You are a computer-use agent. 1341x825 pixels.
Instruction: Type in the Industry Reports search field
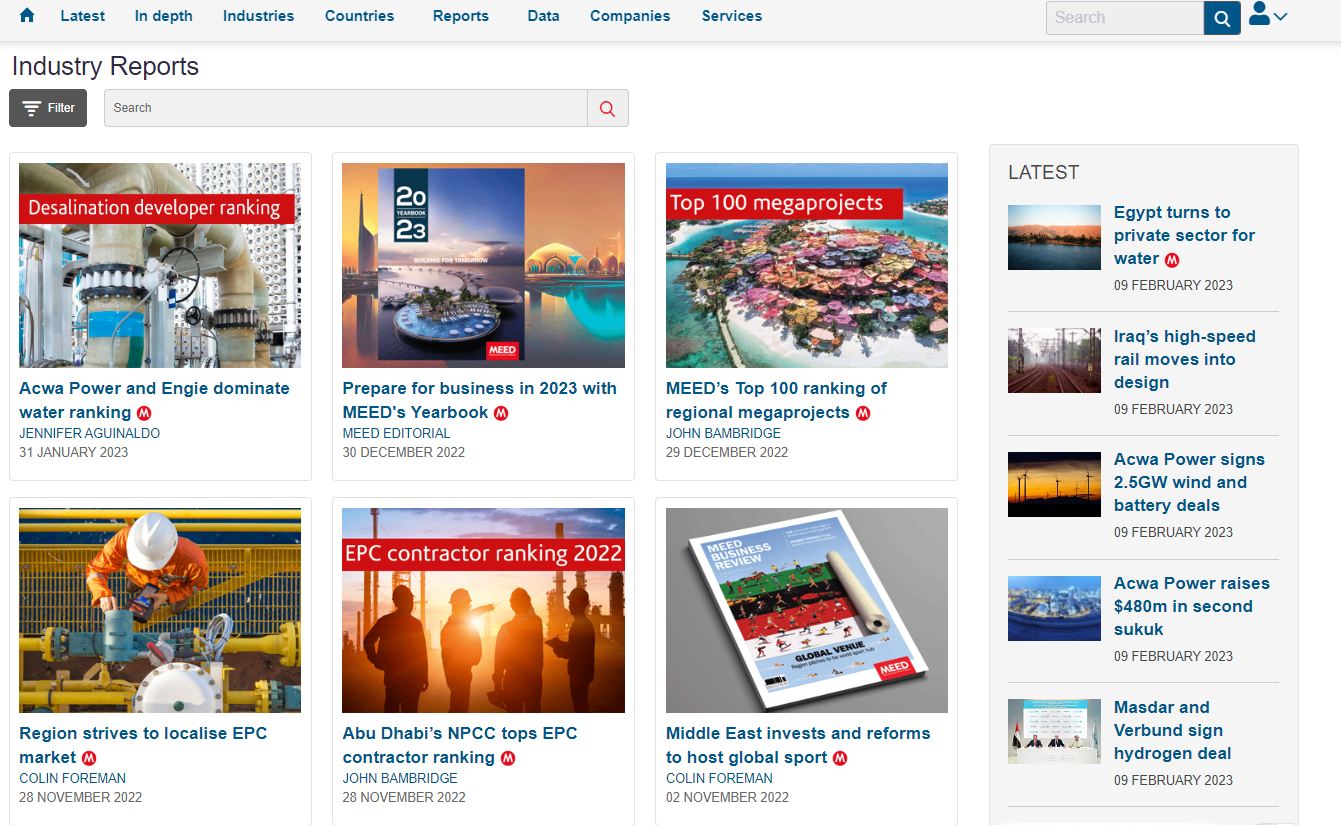345,108
